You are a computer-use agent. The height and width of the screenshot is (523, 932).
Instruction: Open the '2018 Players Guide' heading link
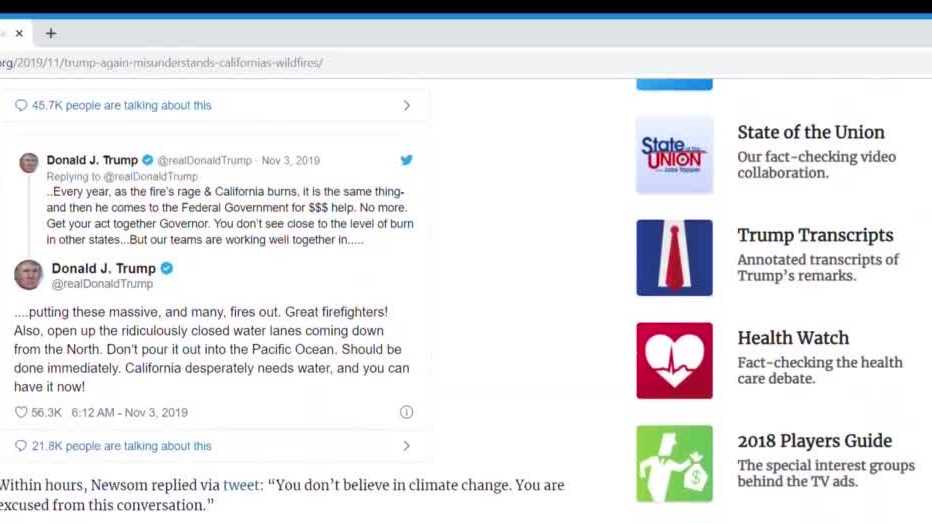click(x=814, y=441)
